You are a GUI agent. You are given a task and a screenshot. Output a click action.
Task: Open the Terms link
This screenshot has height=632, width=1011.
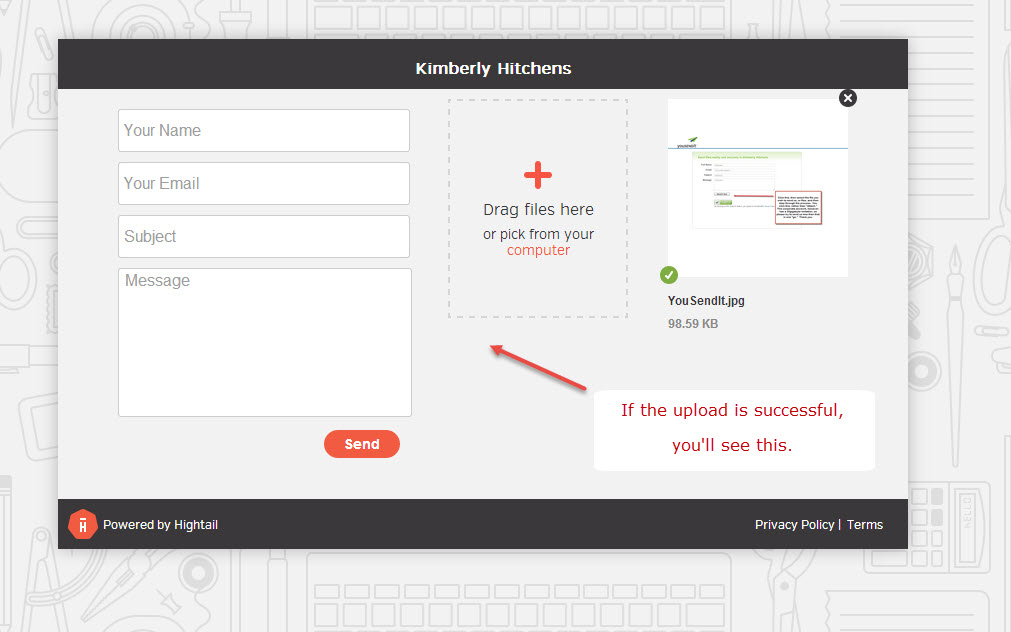click(x=865, y=525)
